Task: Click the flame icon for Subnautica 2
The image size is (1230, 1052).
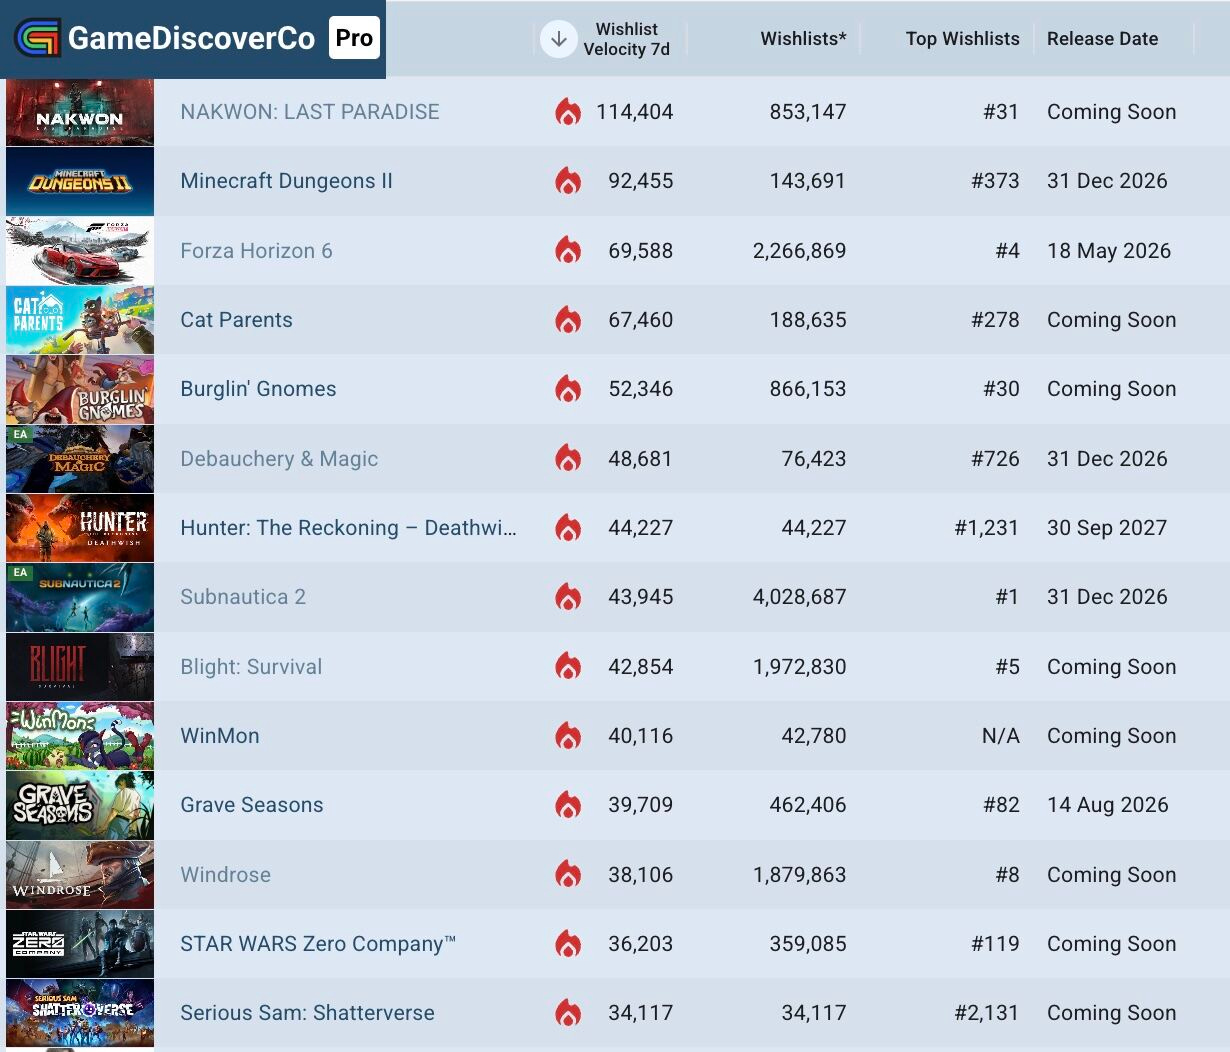Action: click(568, 597)
